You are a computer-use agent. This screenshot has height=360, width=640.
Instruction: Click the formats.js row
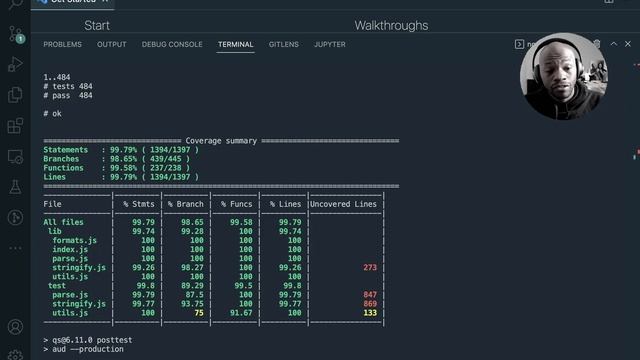point(213,240)
